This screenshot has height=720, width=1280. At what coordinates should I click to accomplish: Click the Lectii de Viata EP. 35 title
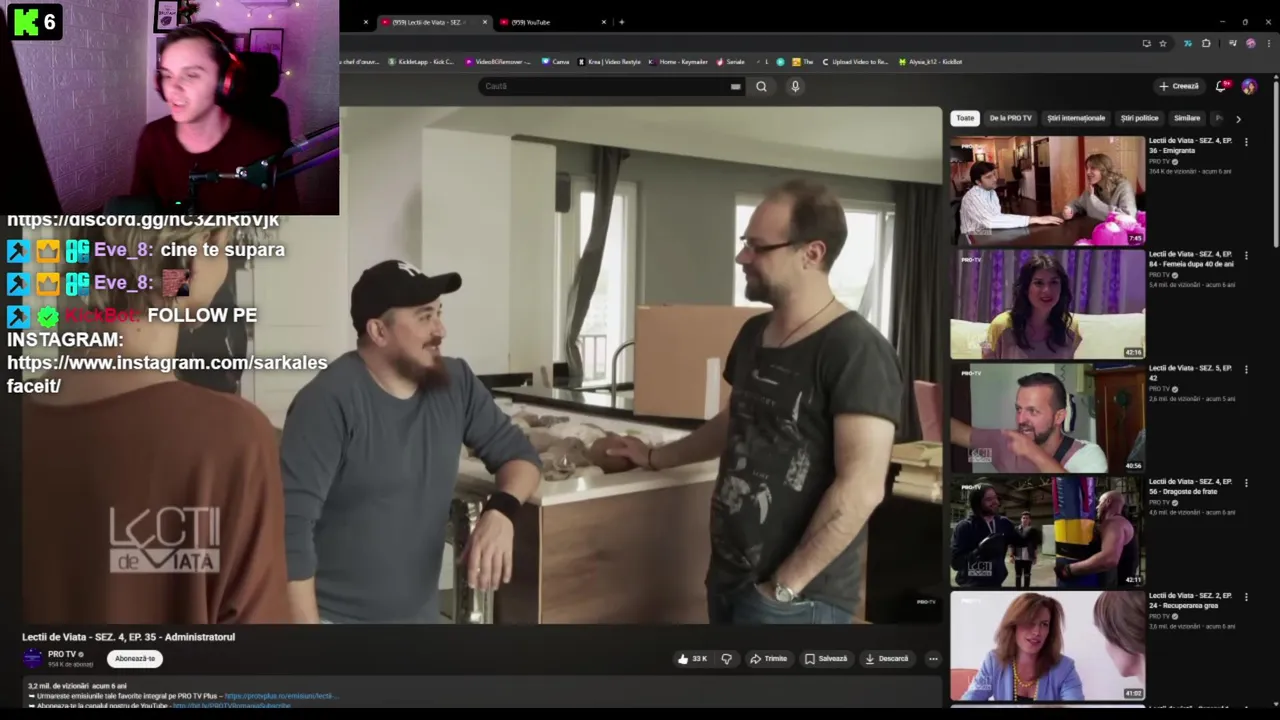tap(128, 637)
